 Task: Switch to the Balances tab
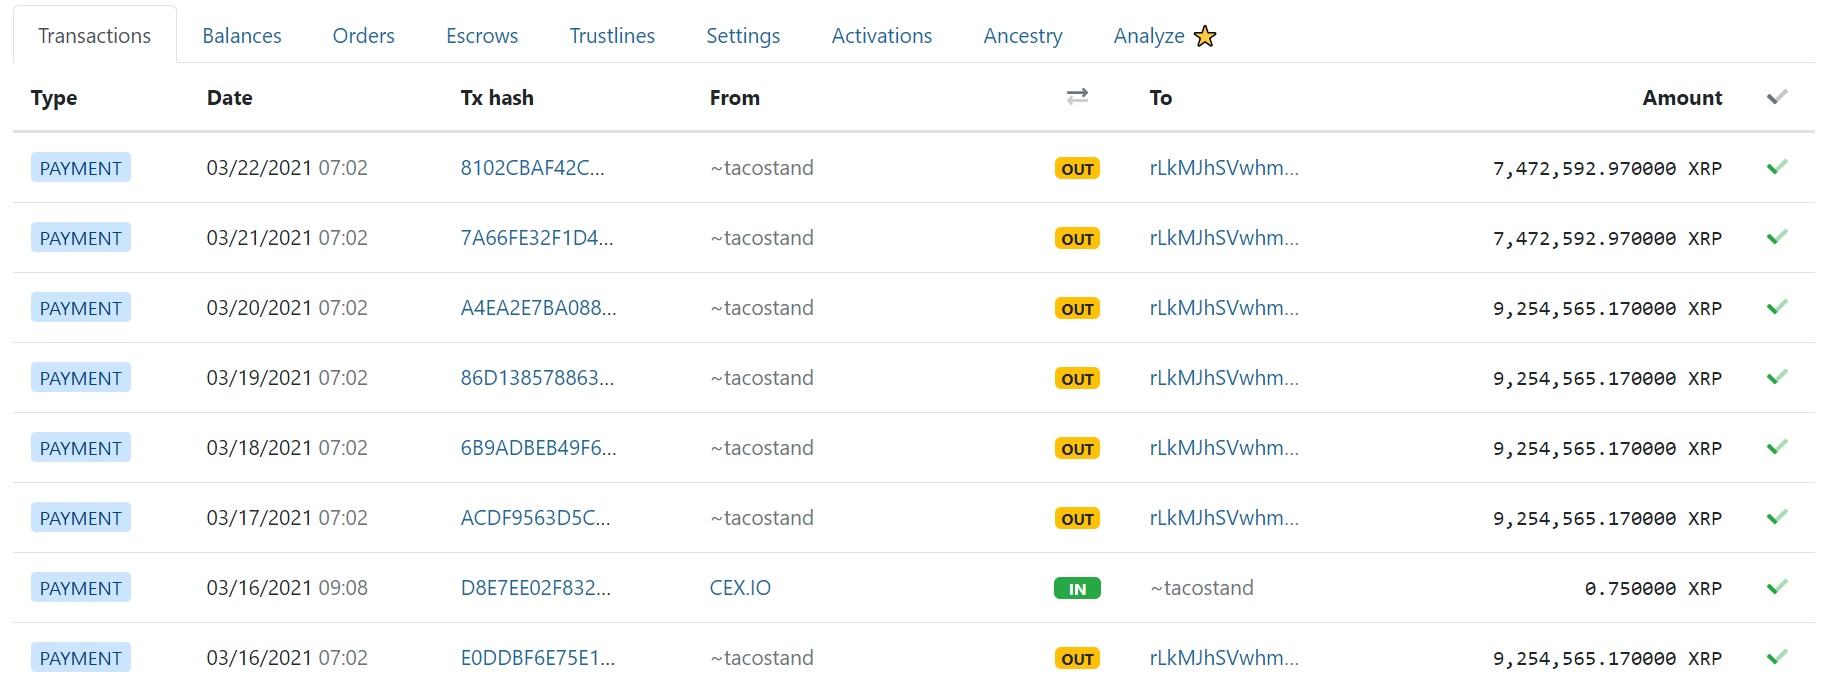242,36
